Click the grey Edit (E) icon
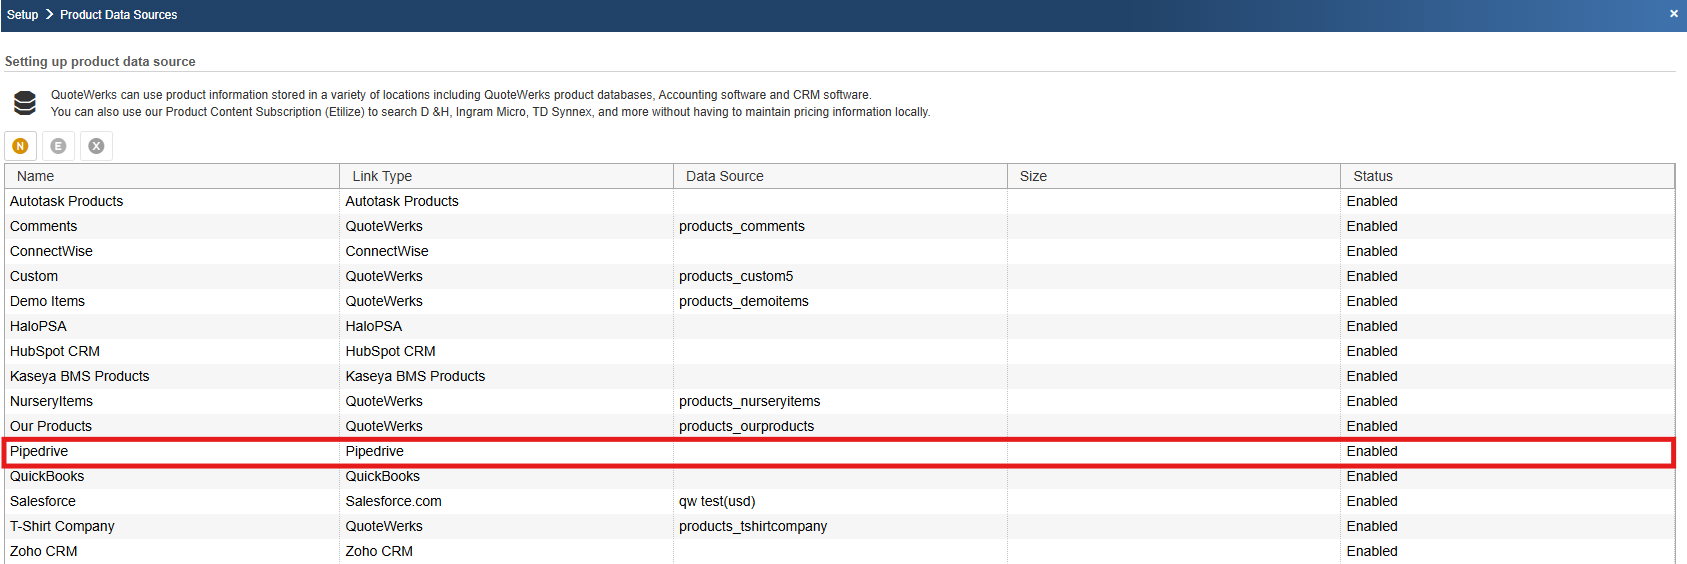Viewport: 1687px width, 564px height. pyautogui.click(x=58, y=146)
